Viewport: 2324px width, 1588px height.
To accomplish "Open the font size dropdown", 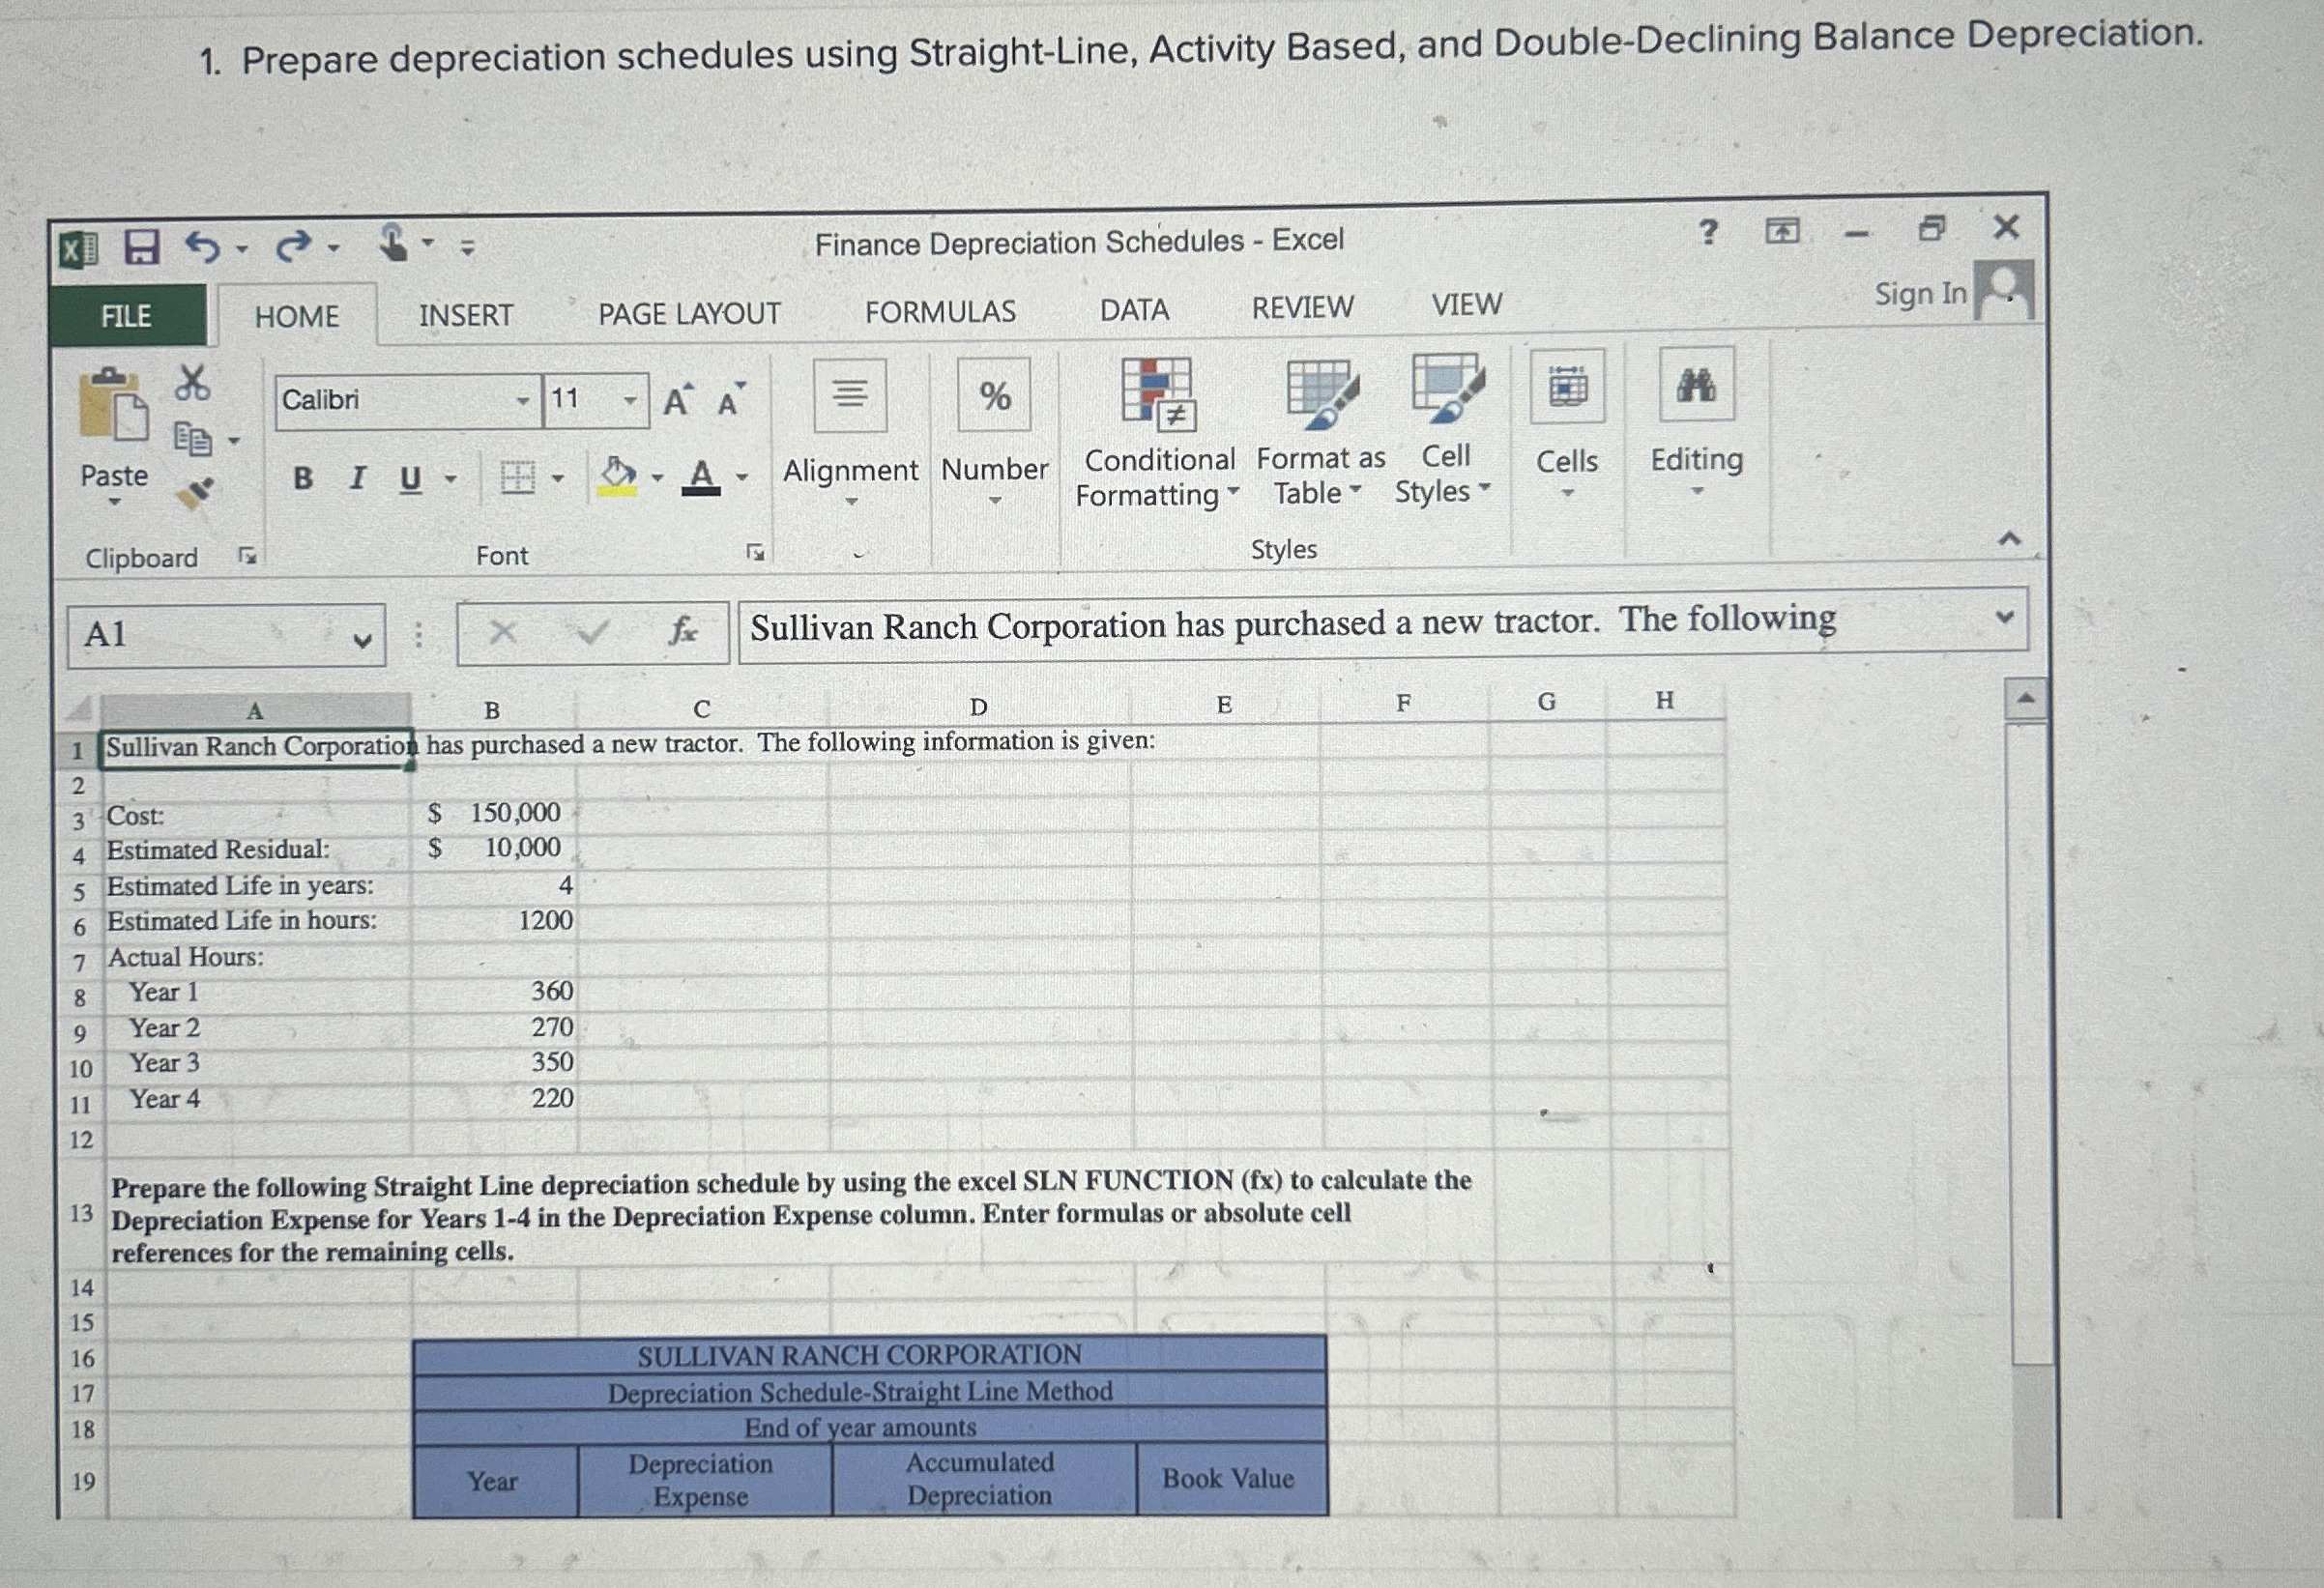I will [631, 399].
